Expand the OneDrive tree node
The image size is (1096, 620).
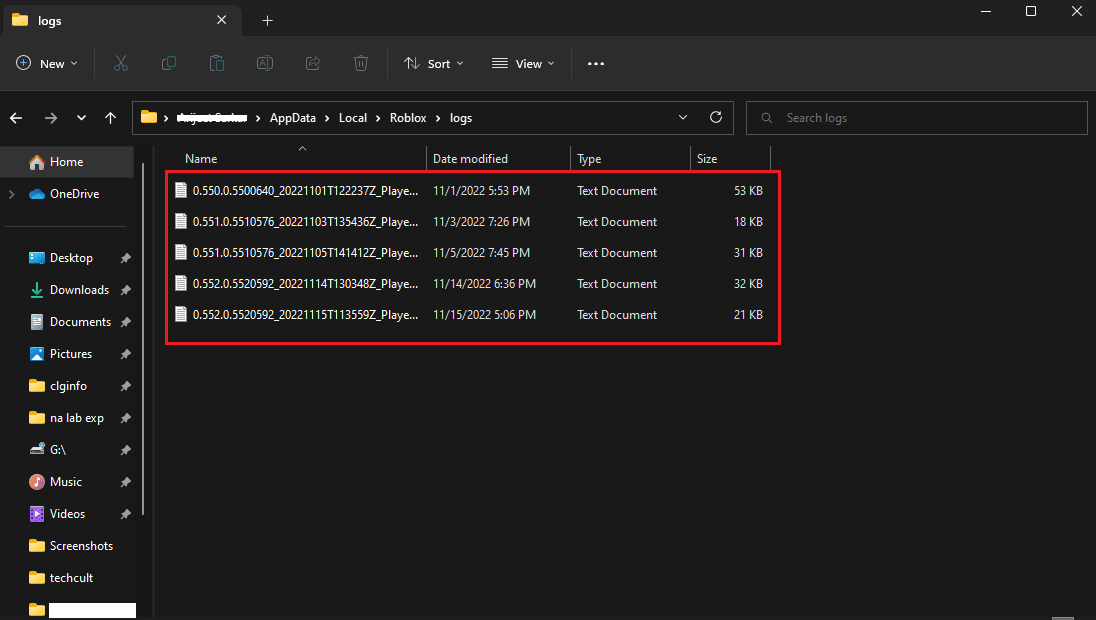12,194
